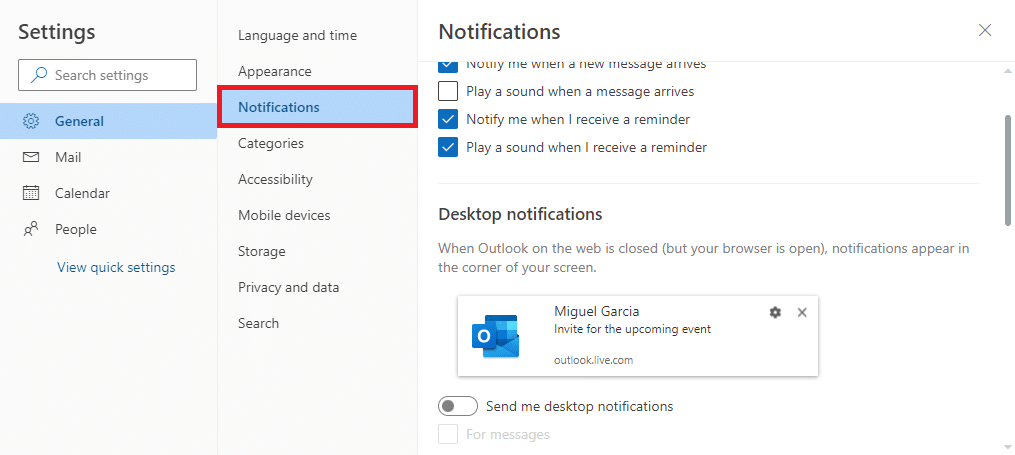The width and height of the screenshot is (1015, 455).
Task: Click the Notifications panel title
Action: click(x=499, y=31)
